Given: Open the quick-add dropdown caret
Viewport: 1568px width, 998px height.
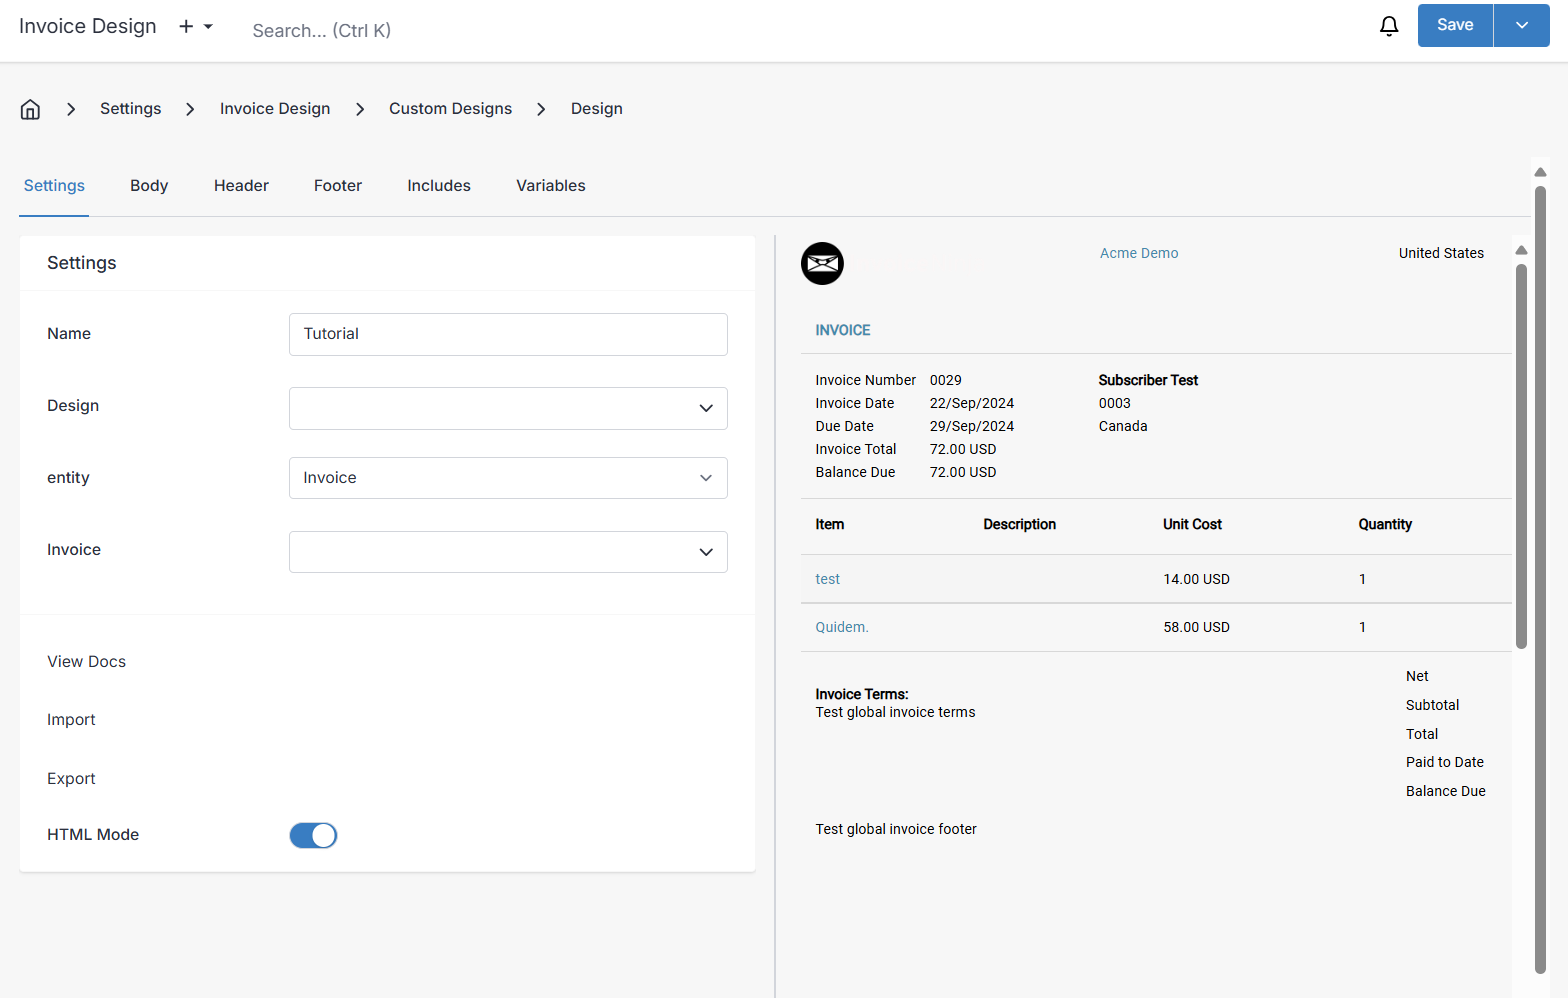Looking at the screenshot, I should pos(208,27).
